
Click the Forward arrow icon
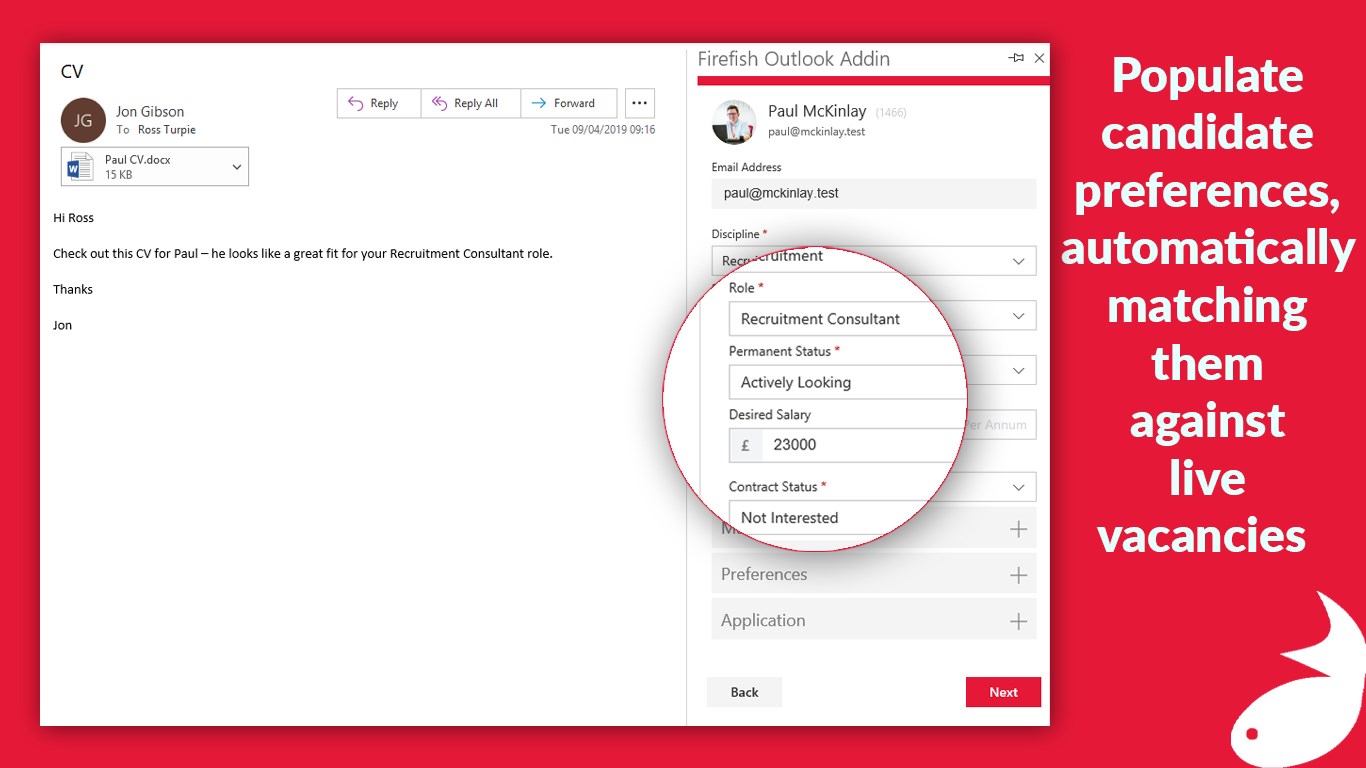[541, 103]
